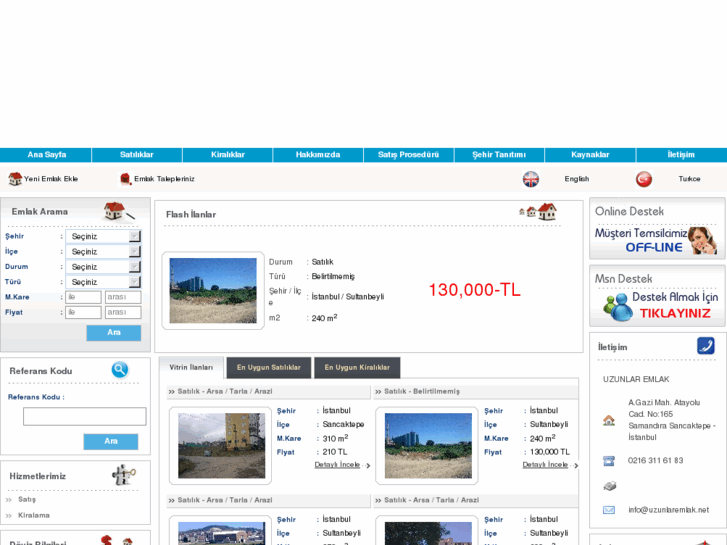
Task: Select the British flag language icon
Action: (531, 179)
